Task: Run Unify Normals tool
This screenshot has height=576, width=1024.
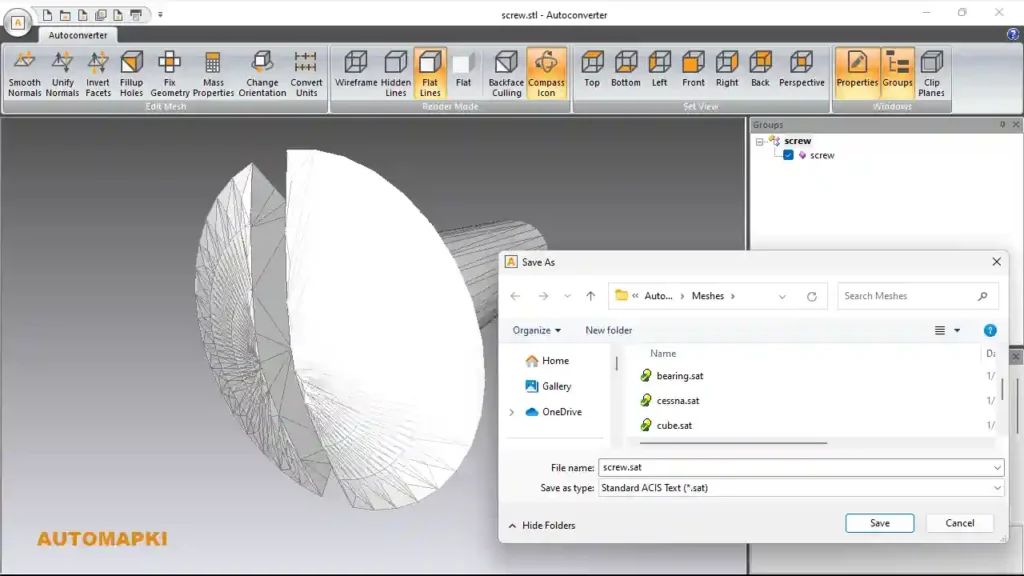Action: pos(62,73)
